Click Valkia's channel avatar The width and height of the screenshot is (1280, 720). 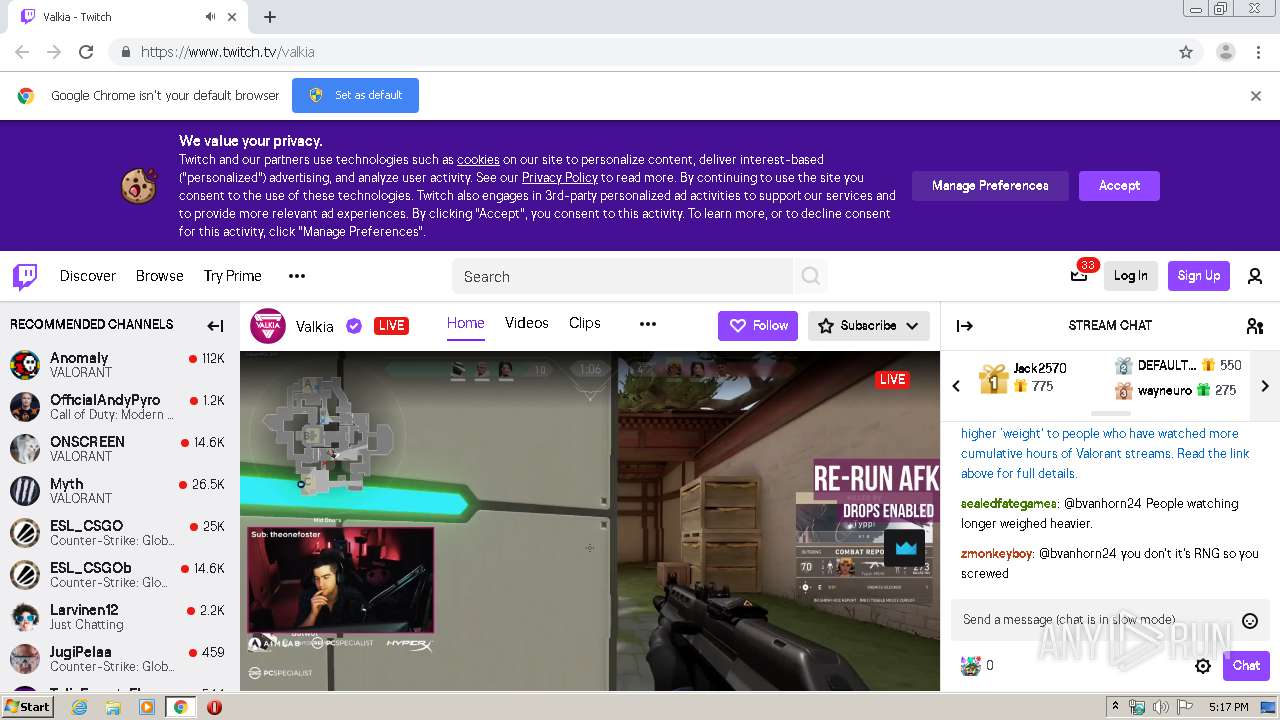[x=268, y=325]
